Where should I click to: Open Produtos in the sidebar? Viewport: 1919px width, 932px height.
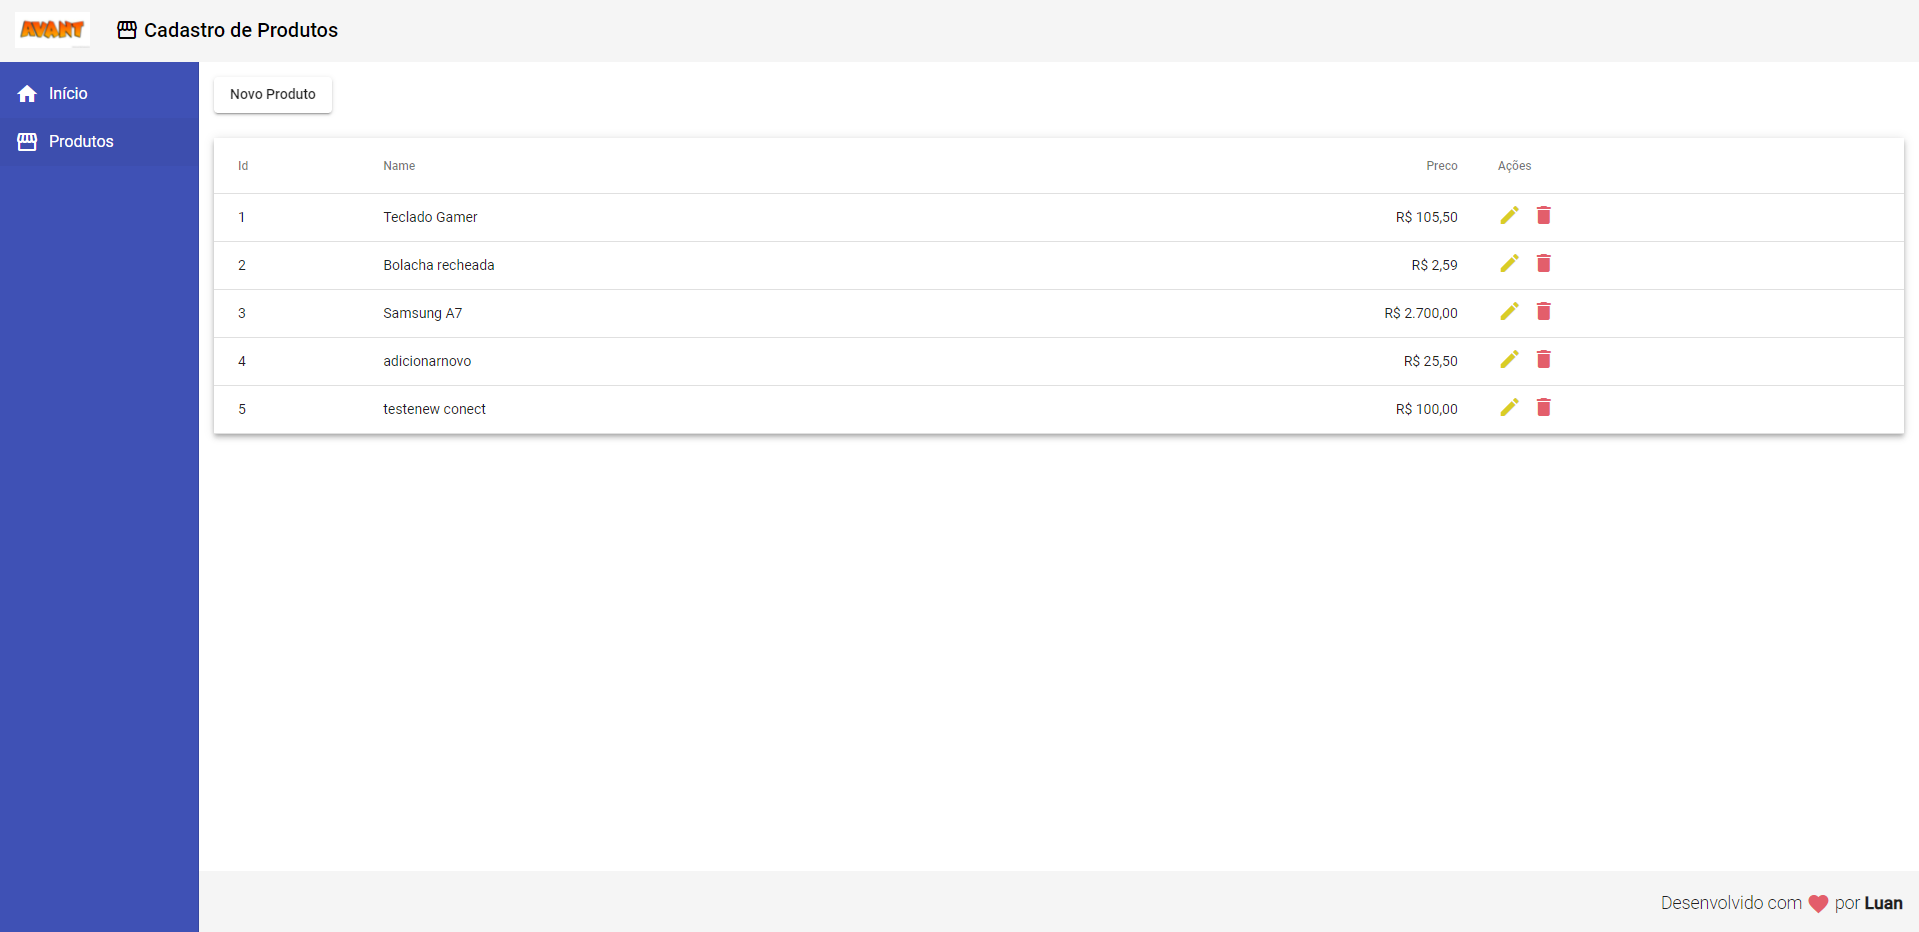pos(81,141)
